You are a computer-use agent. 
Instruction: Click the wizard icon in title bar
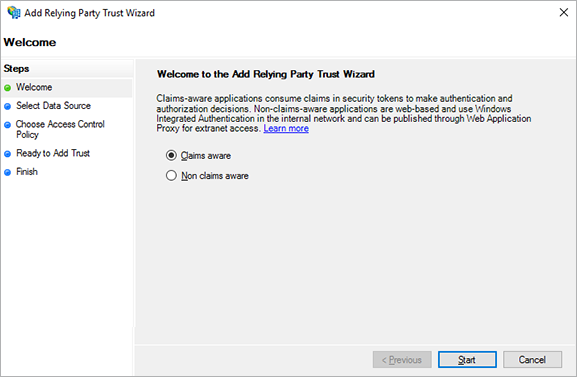pos(14,13)
